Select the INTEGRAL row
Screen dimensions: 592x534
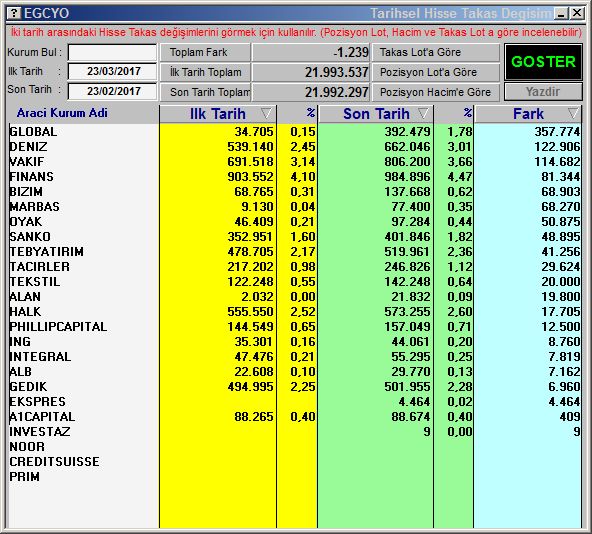tap(294, 357)
